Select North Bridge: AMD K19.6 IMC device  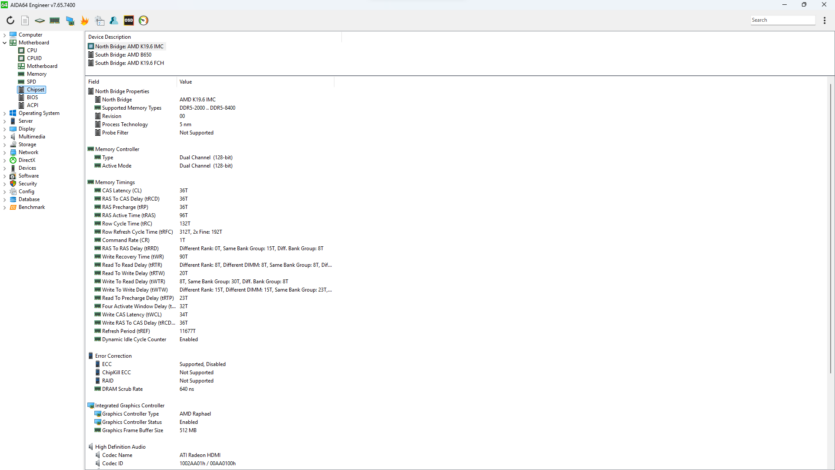[x=126, y=46]
